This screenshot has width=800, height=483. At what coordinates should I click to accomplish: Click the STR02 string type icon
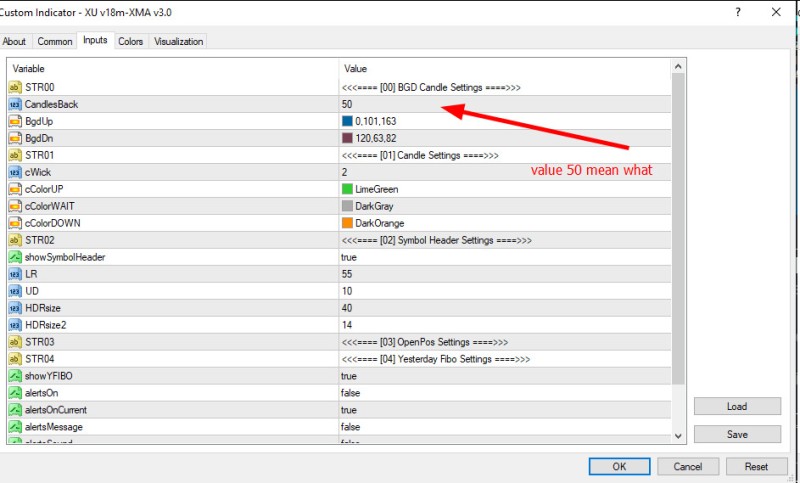click(x=15, y=240)
